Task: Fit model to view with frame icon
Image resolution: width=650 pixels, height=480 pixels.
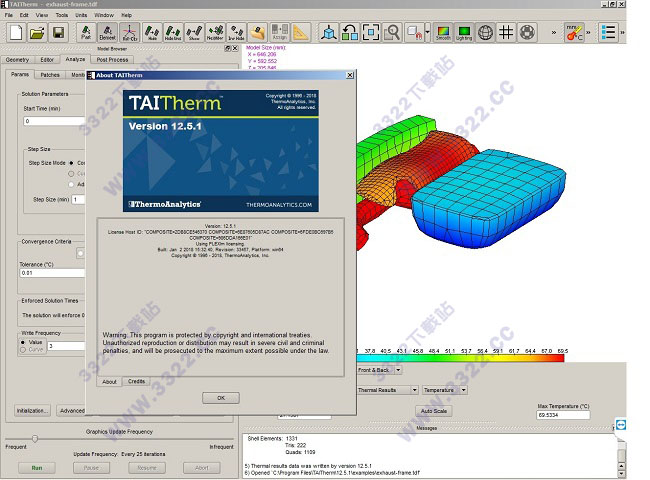Action: tap(371, 32)
